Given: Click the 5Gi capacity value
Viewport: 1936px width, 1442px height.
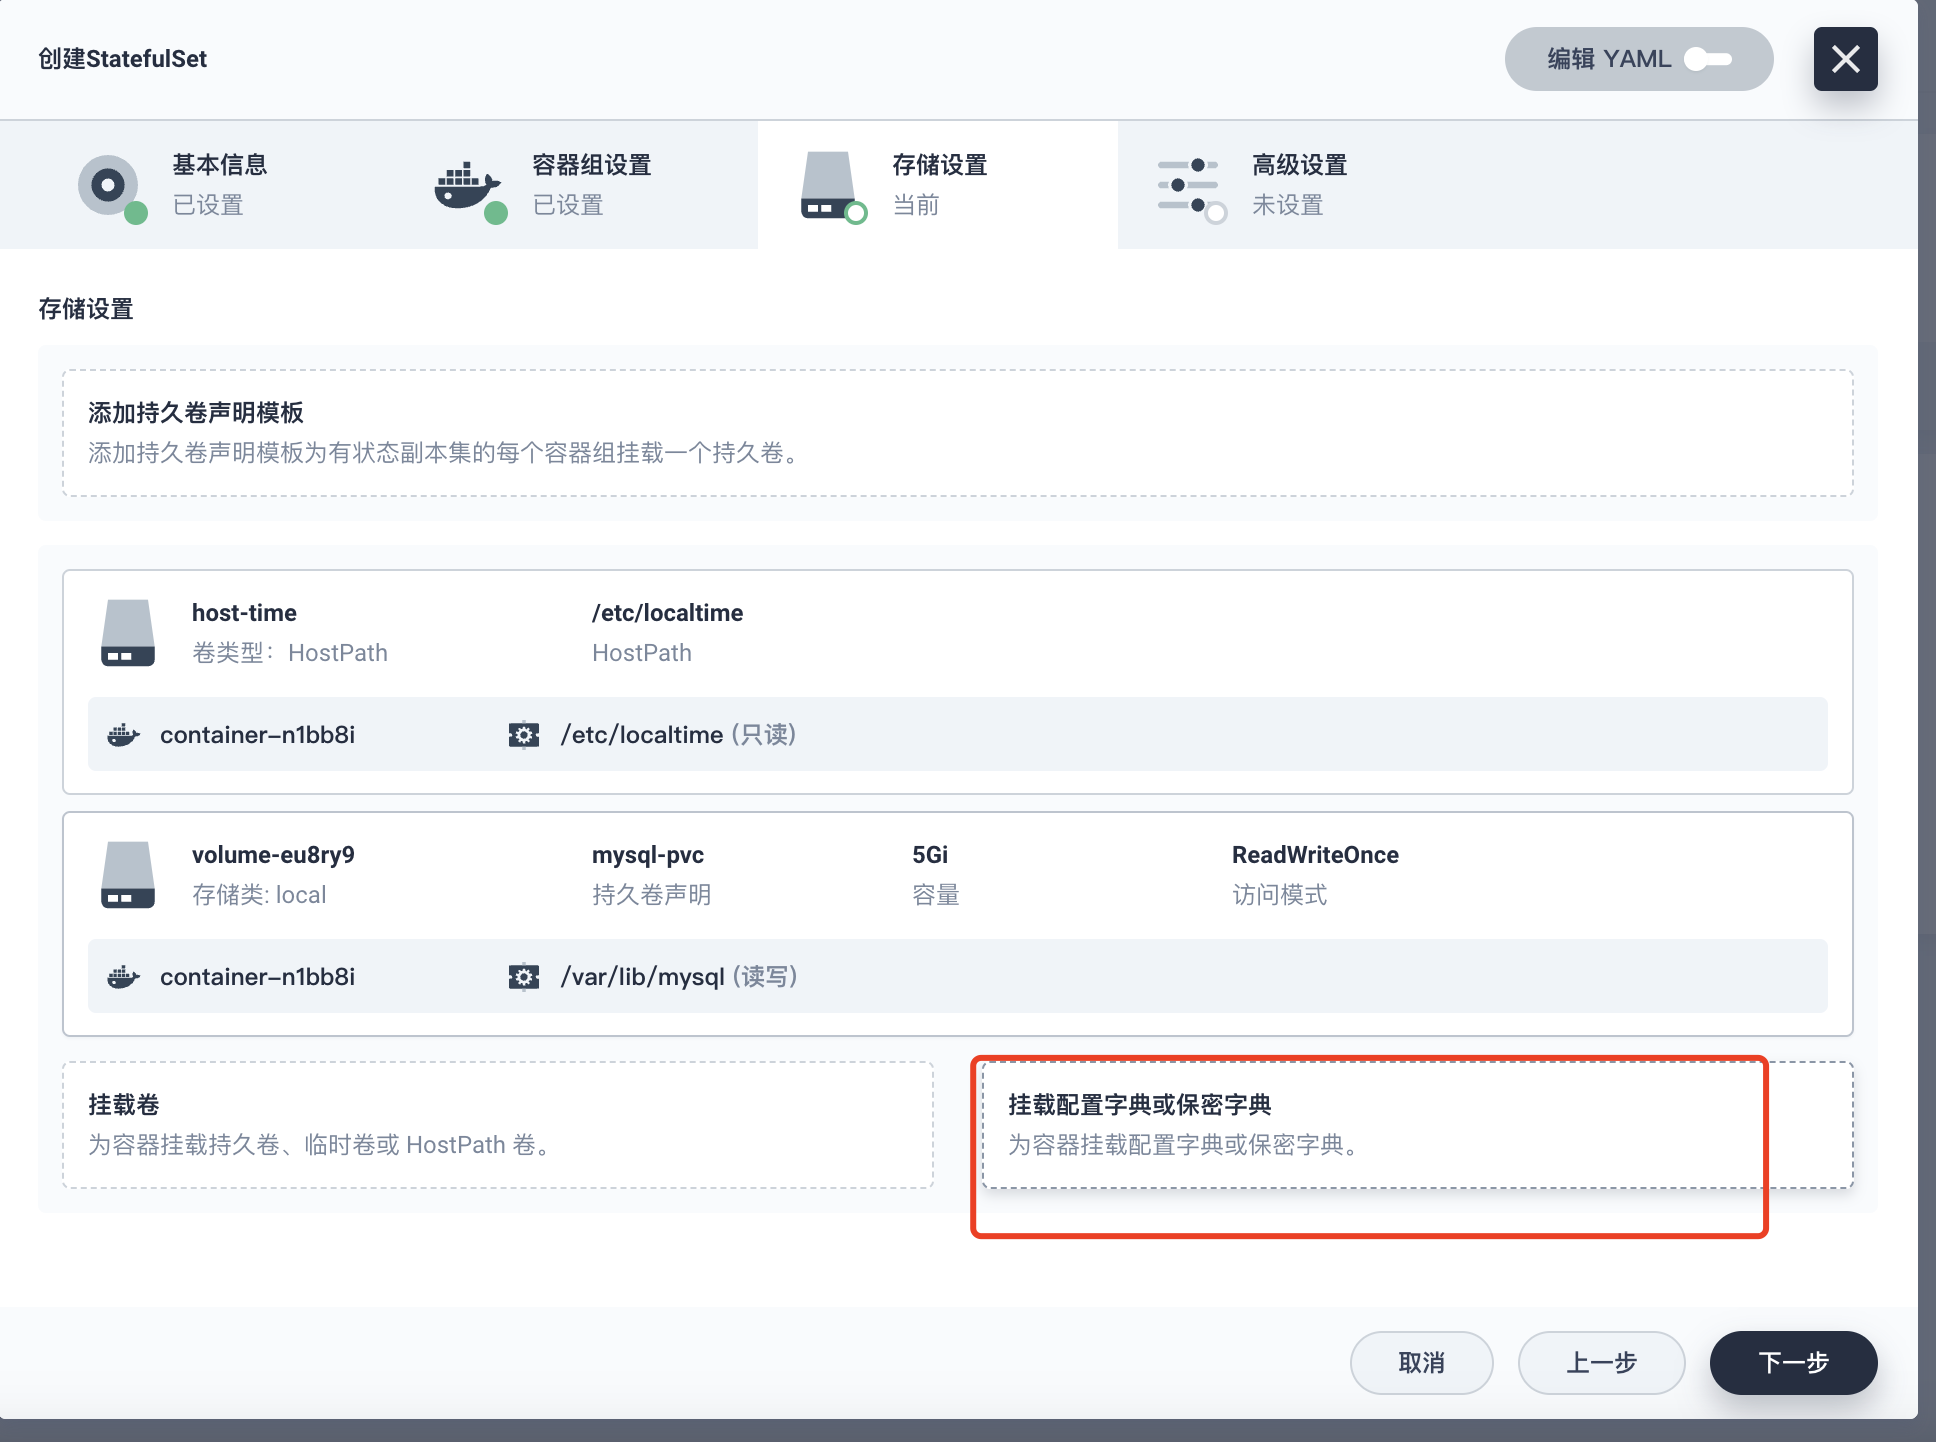Looking at the screenshot, I should coord(930,855).
